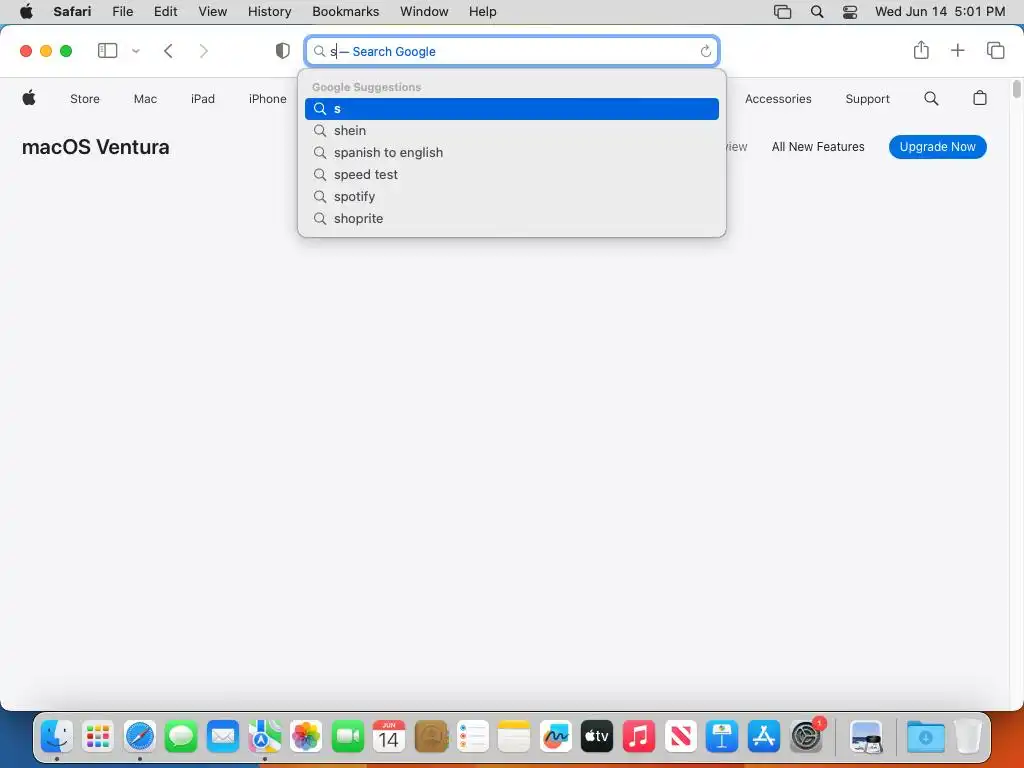Image resolution: width=1024 pixels, height=768 pixels.
Task: Reload the page with the refresh icon
Action: tap(705, 51)
